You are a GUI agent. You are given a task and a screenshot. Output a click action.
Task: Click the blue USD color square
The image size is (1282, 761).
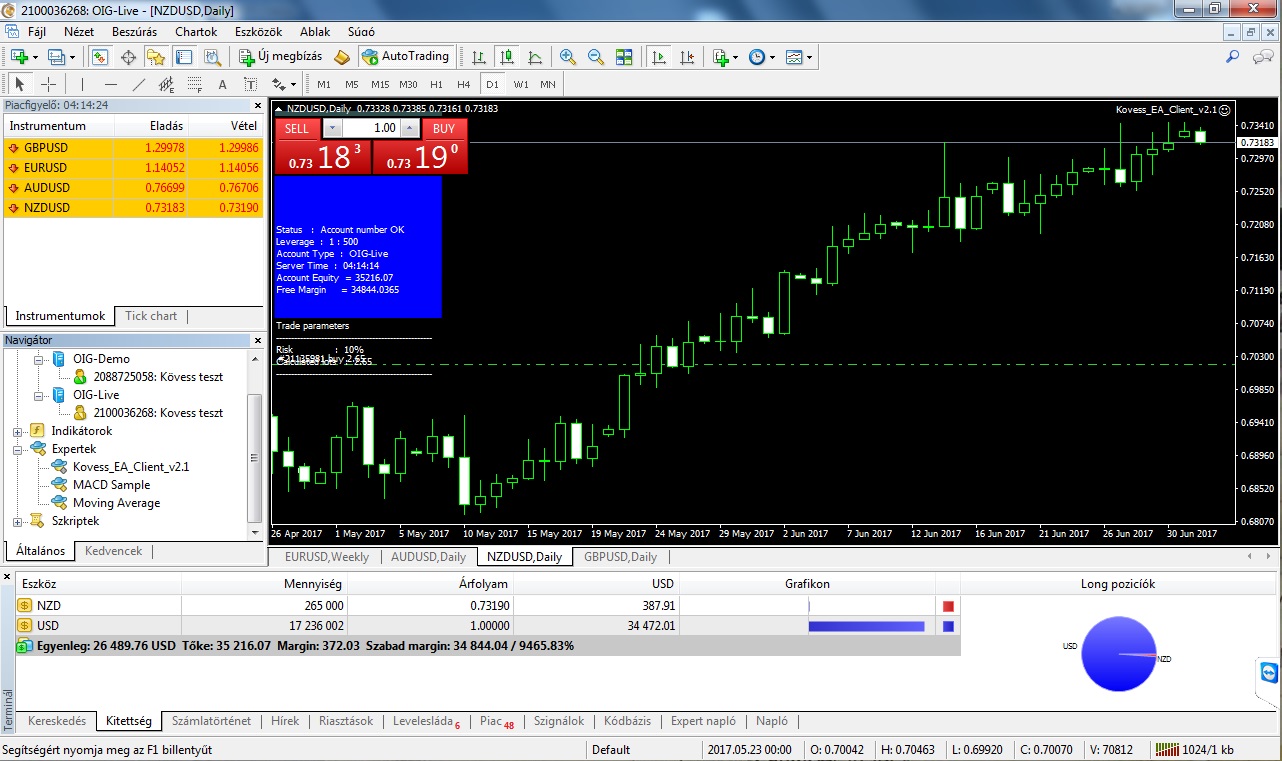(948, 626)
